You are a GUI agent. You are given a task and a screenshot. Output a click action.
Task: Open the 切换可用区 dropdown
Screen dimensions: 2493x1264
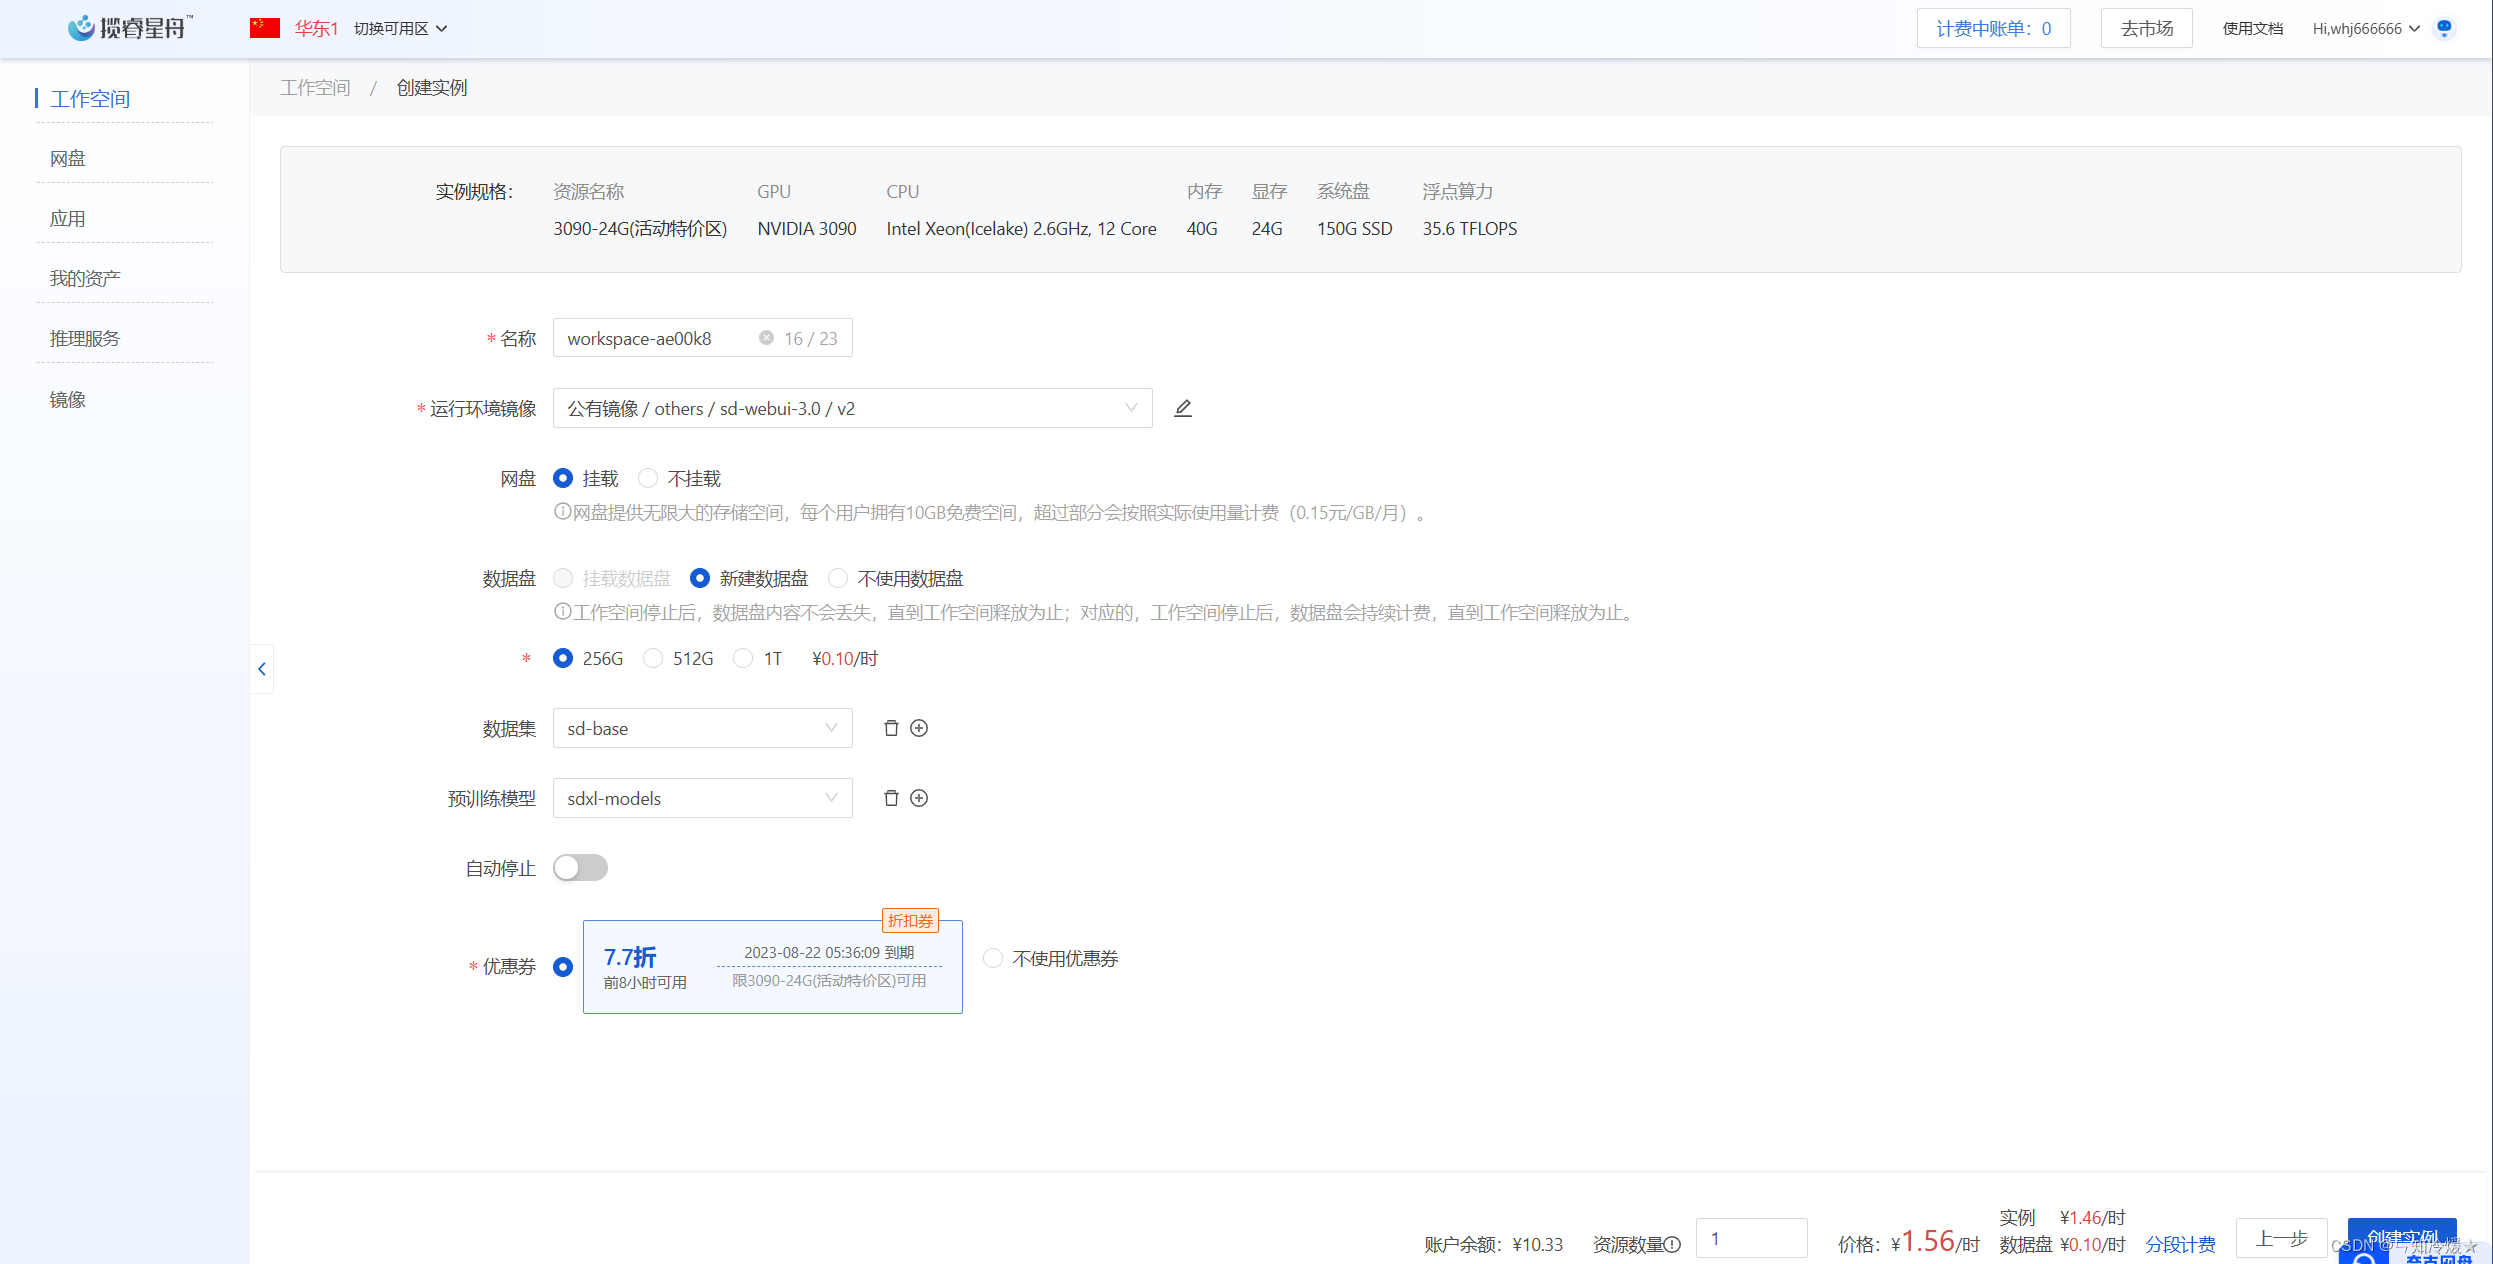click(400, 28)
